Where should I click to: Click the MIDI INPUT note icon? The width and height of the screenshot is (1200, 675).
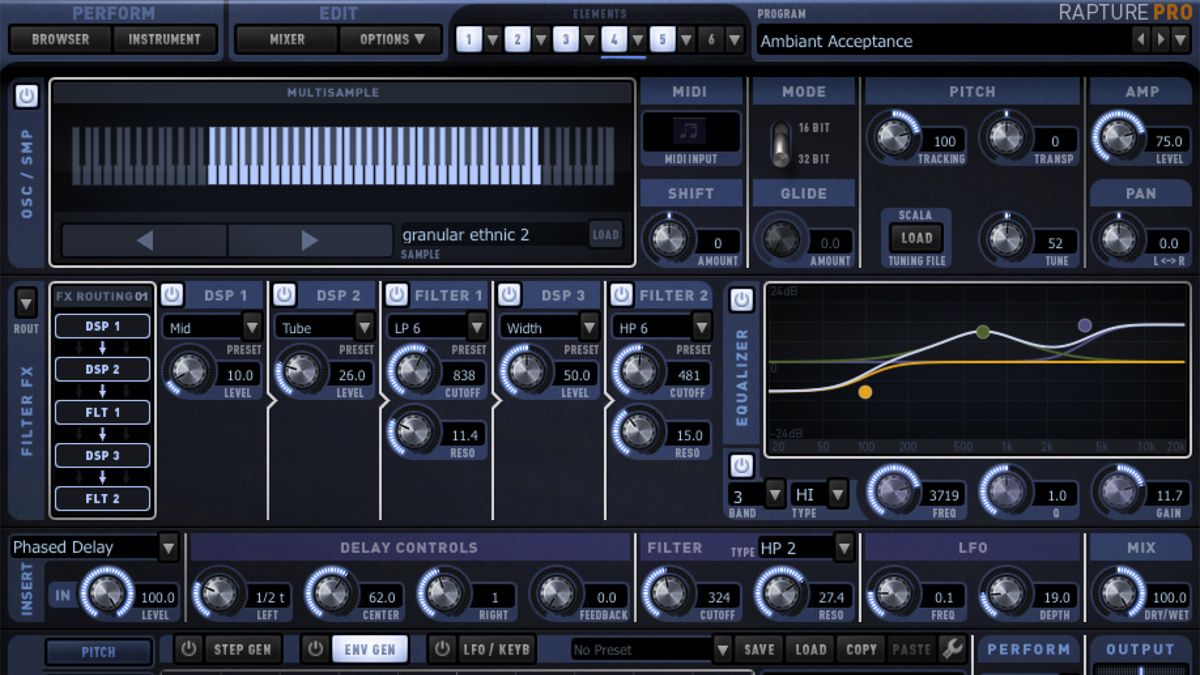[691, 132]
